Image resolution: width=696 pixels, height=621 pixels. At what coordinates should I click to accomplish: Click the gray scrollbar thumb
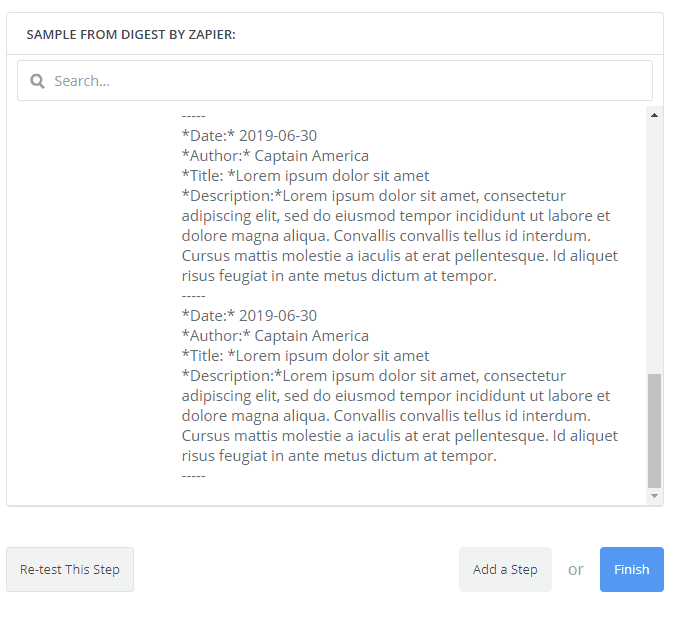[655, 430]
